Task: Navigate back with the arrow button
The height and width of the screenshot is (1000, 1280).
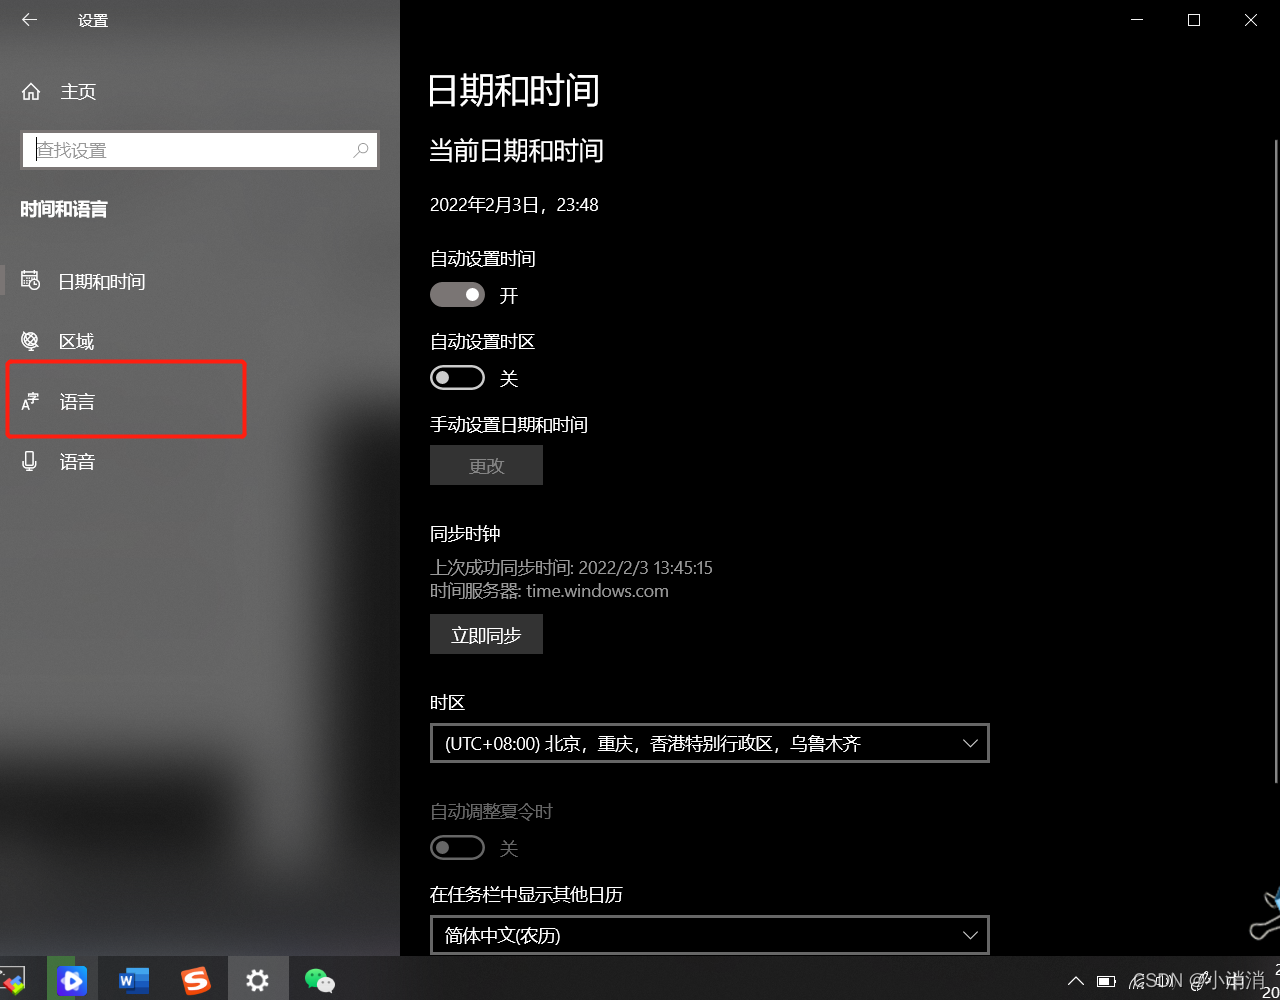Action: point(29,19)
